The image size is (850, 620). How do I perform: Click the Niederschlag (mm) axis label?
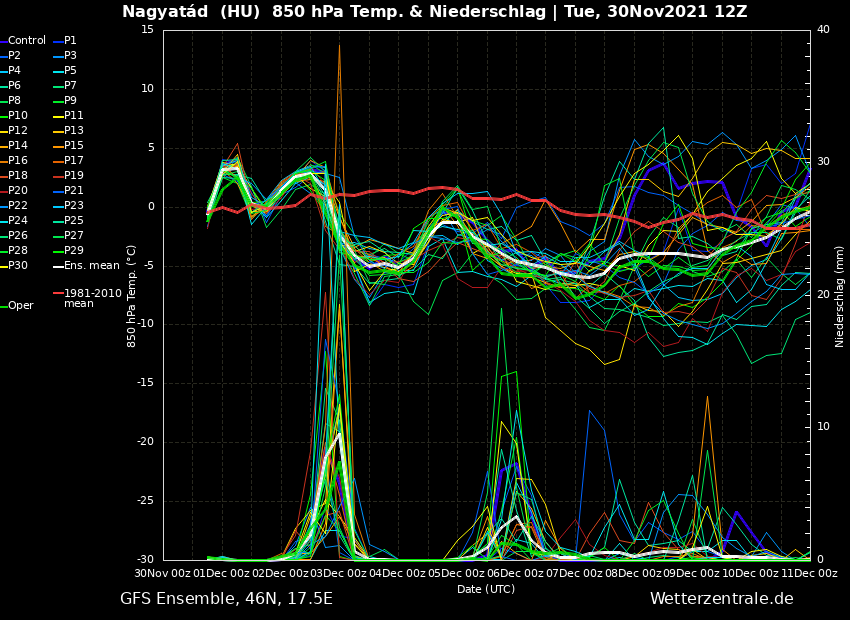pos(840,296)
